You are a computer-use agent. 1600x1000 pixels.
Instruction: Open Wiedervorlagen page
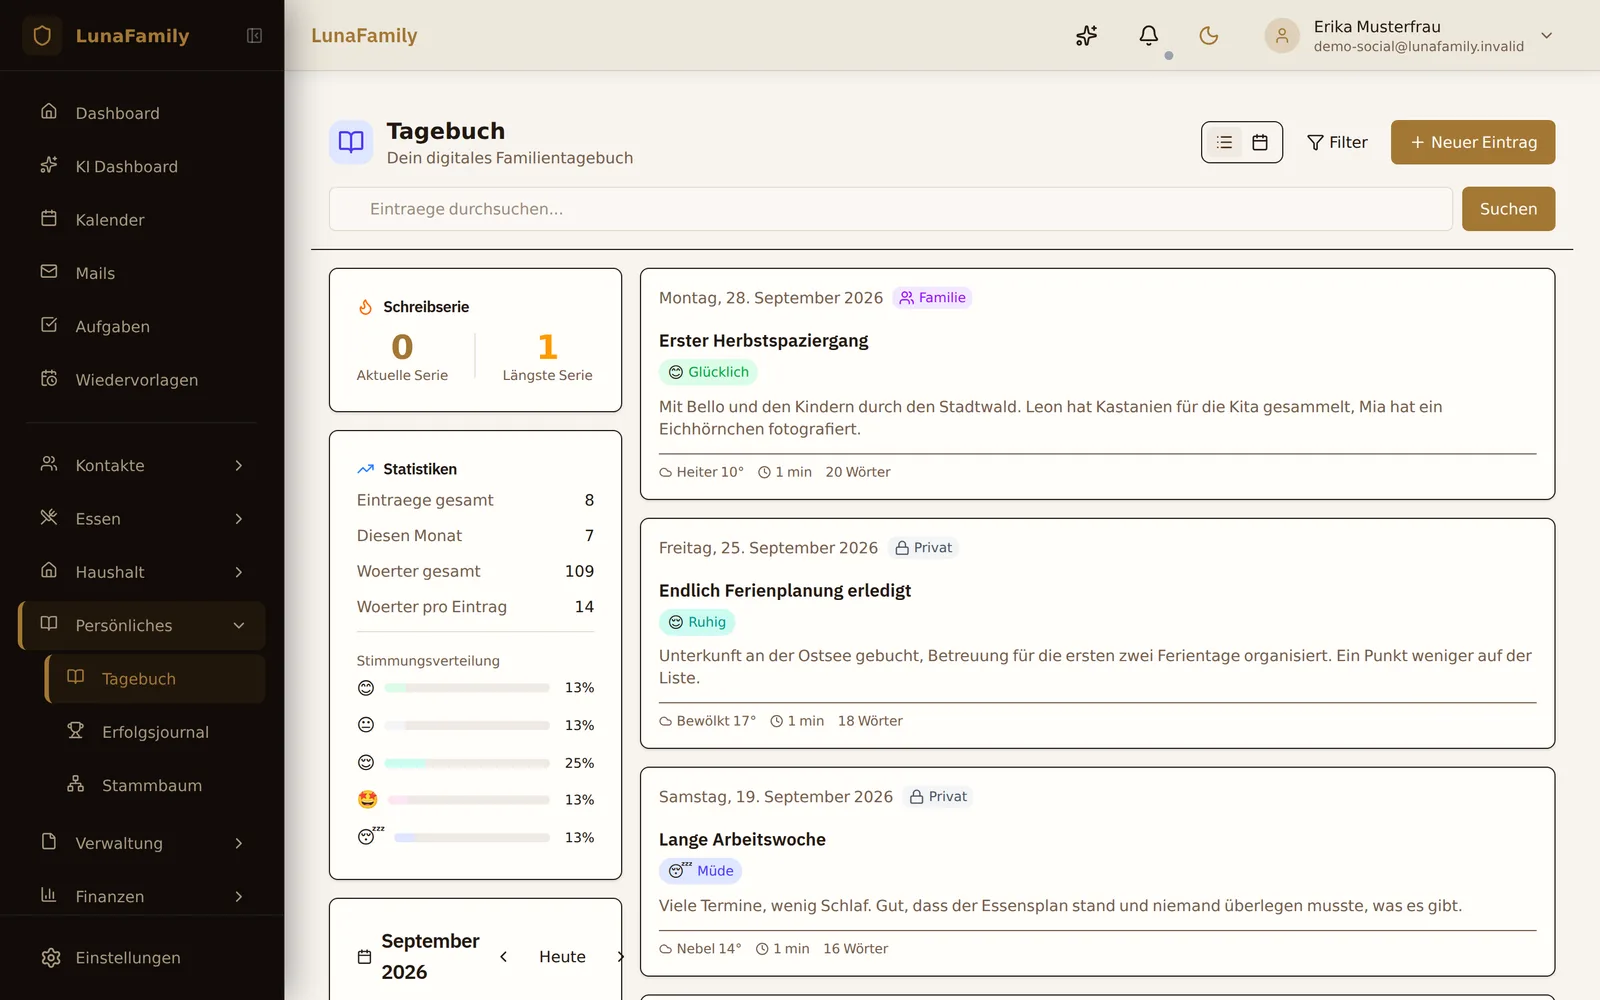pos(142,380)
